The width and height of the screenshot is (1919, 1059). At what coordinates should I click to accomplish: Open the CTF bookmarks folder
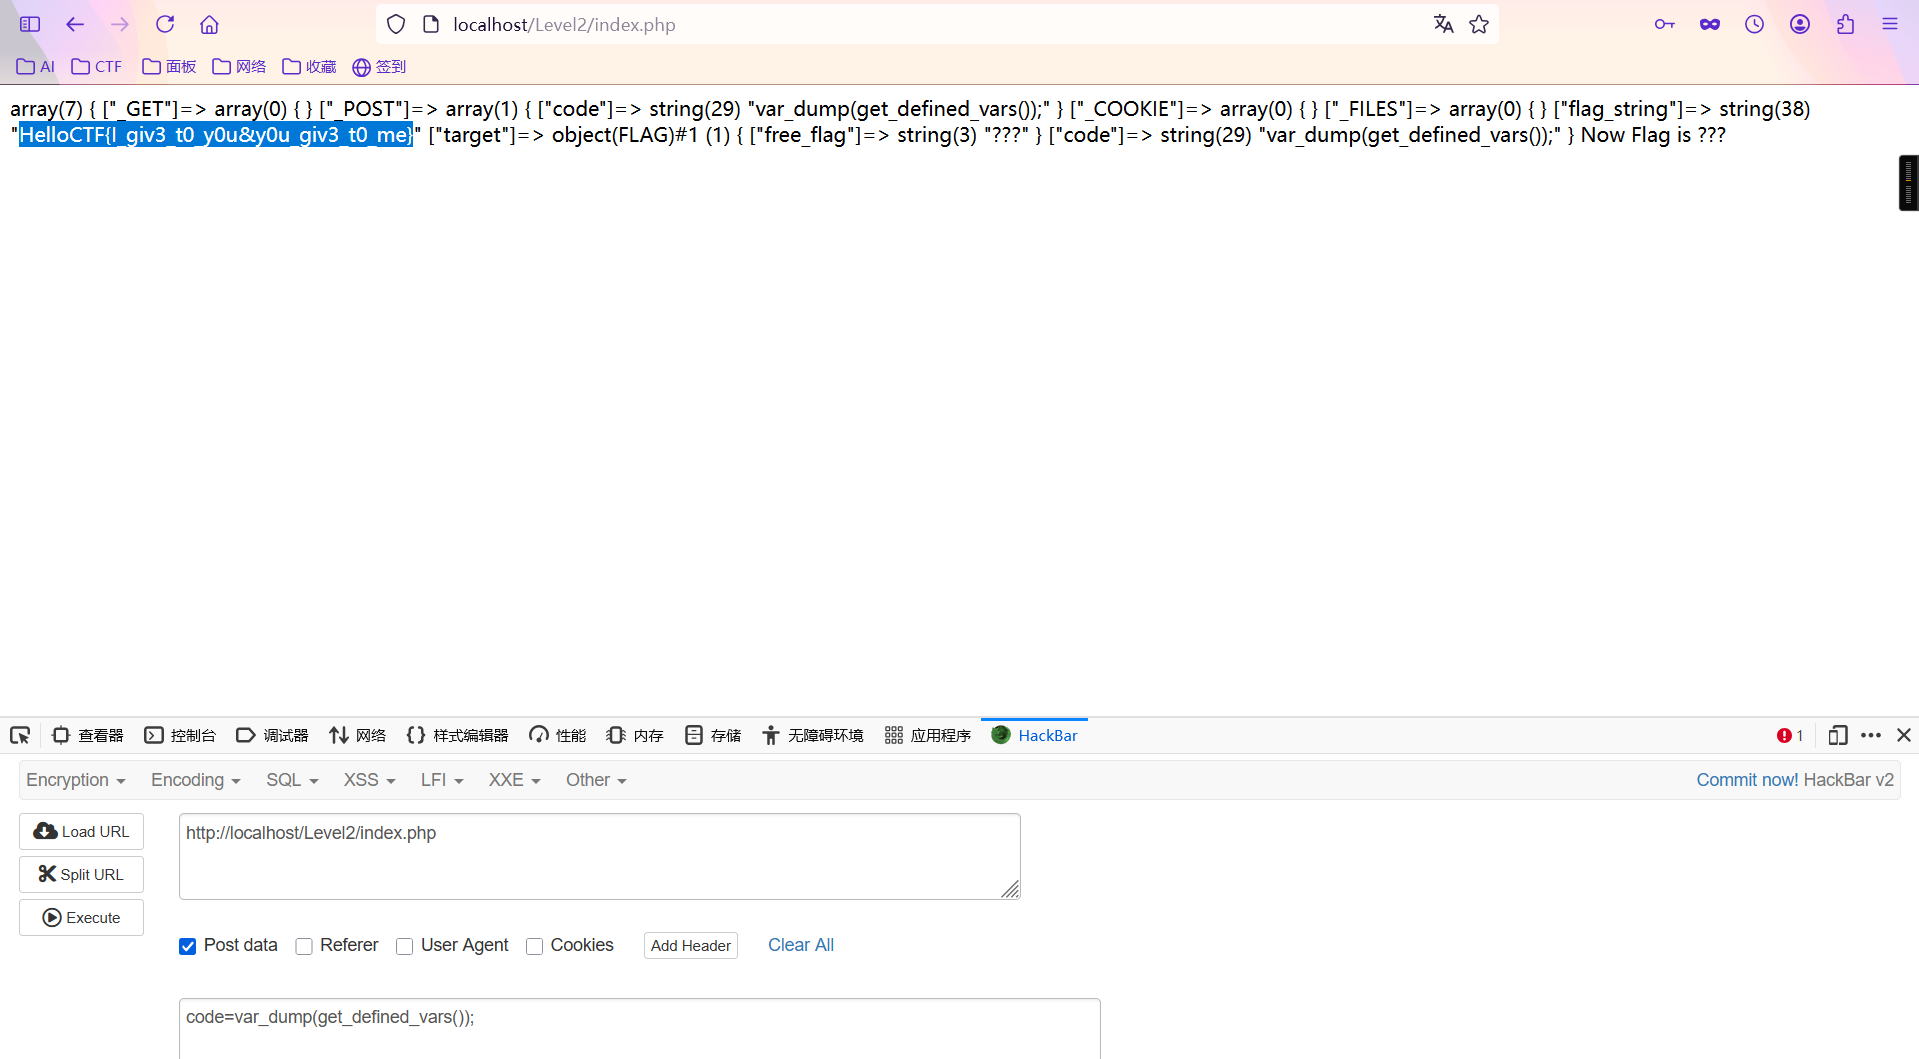click(x=97, y=67)
